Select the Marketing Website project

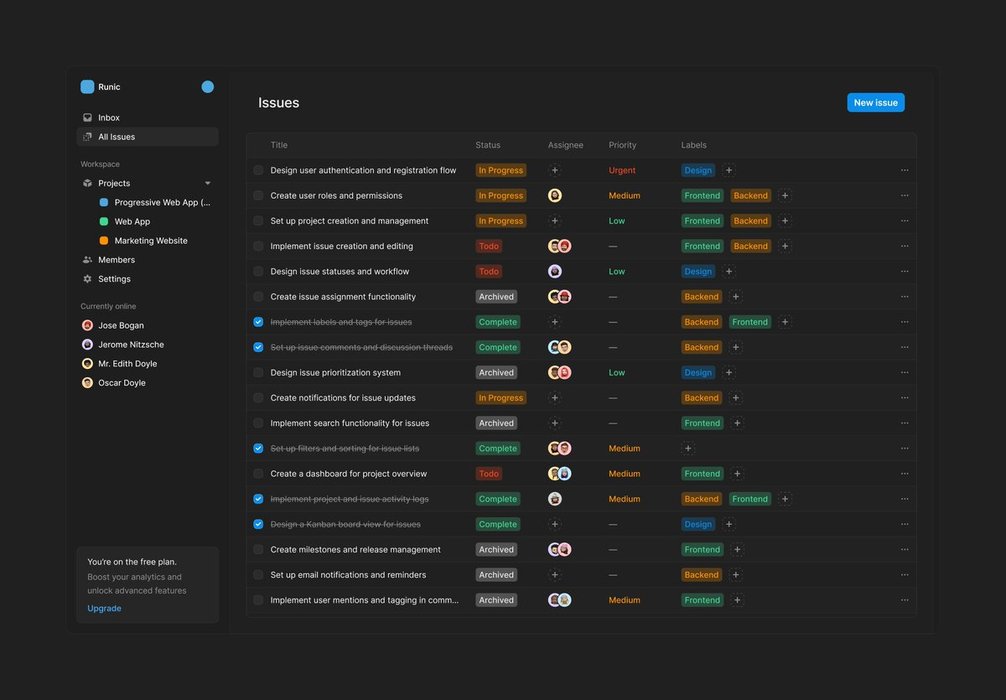150,241
